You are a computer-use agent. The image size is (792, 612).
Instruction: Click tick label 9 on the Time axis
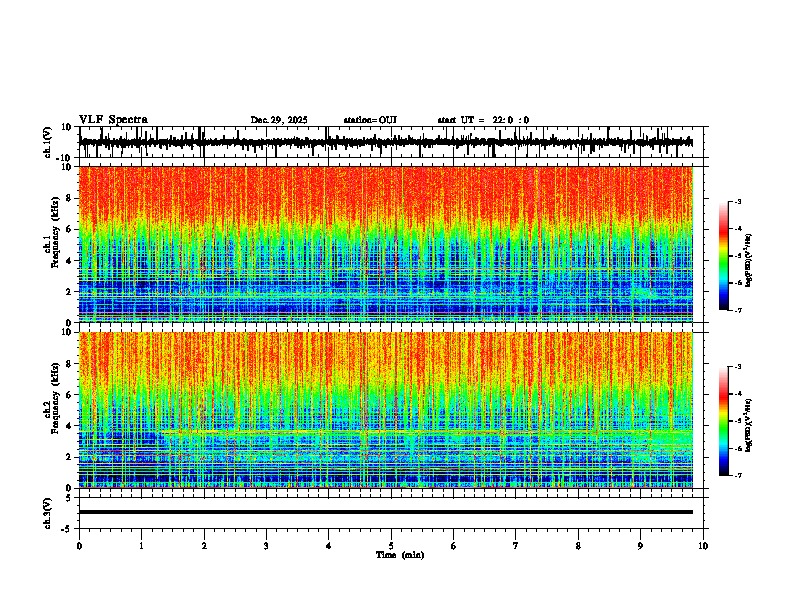pos(640,546)
